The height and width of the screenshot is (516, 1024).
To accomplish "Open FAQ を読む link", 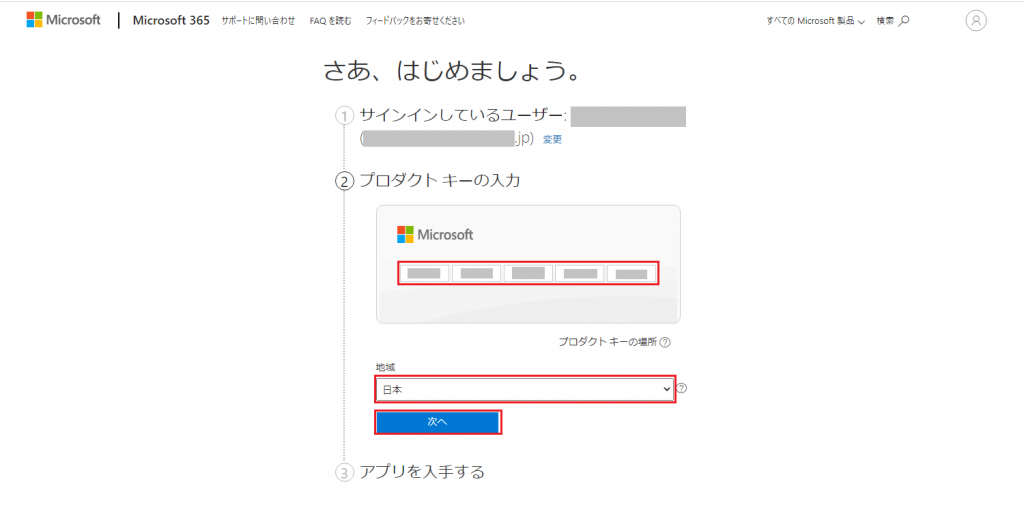I will (330, 21).
